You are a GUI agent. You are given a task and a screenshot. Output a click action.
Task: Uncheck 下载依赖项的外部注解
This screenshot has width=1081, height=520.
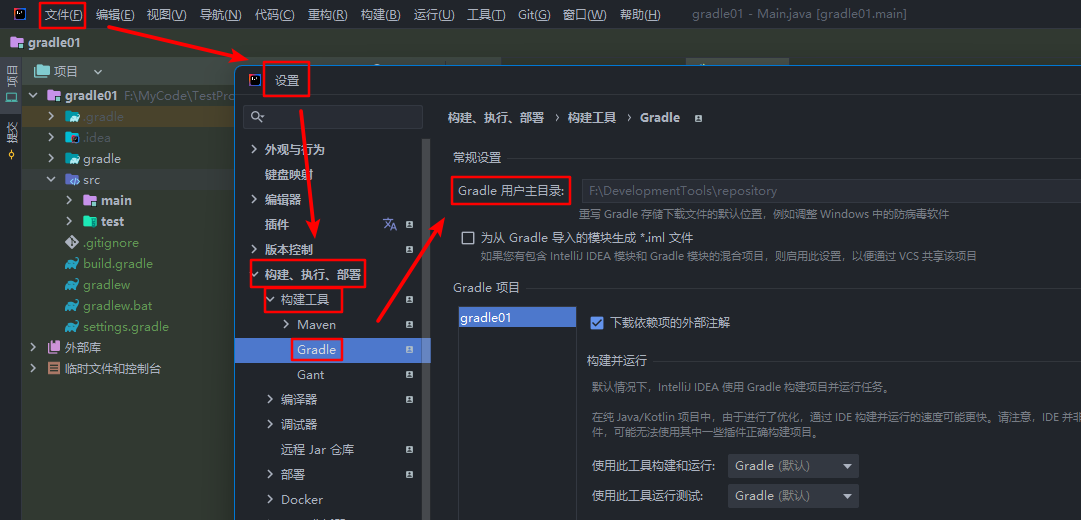click(597, 323)
